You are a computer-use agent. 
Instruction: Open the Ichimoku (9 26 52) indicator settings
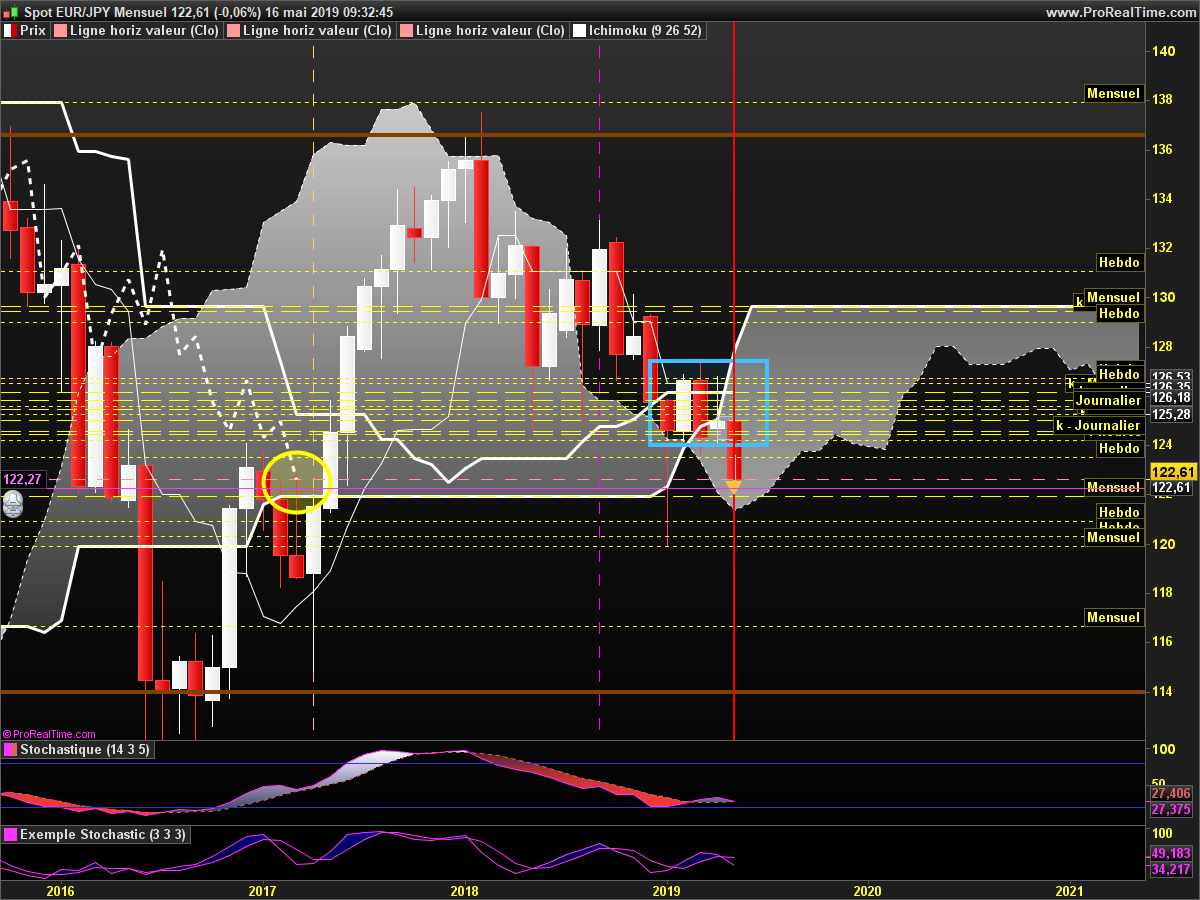click(645, 31)
